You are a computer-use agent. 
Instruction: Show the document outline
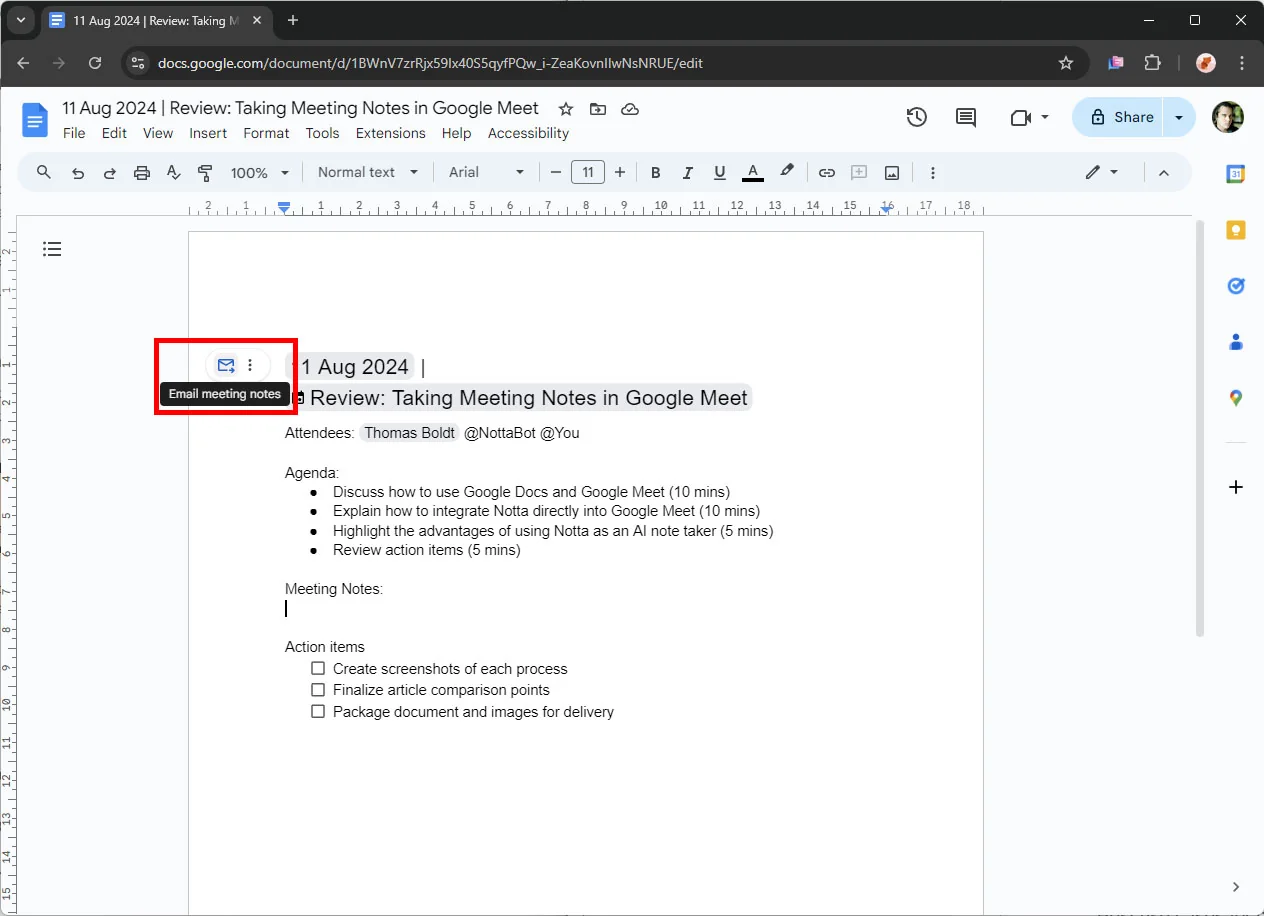(x=52, y=249)
